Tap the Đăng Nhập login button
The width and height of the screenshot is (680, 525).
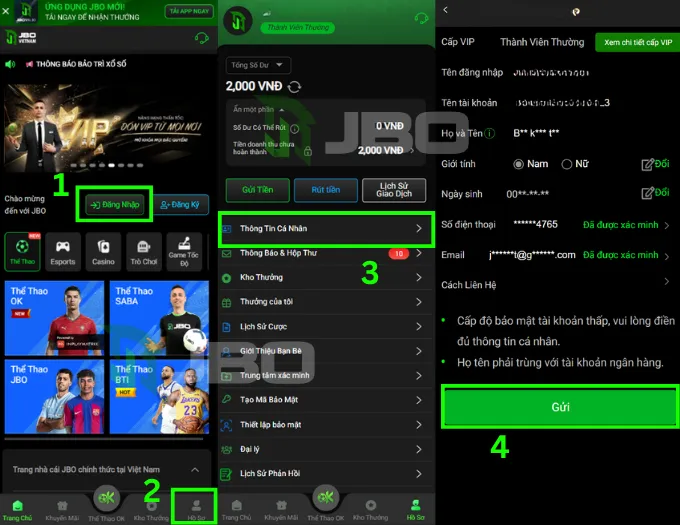(114, 205)
